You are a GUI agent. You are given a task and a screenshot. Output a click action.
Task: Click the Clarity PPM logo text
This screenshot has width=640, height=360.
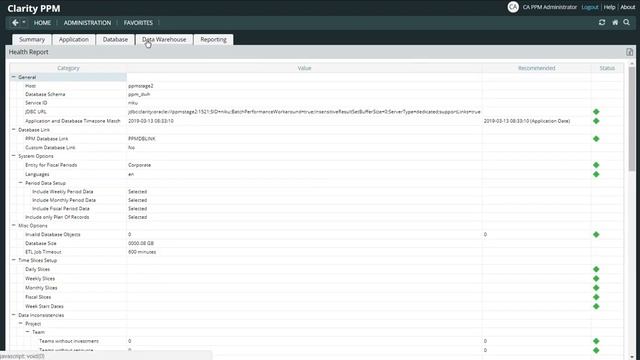(33, 9)
